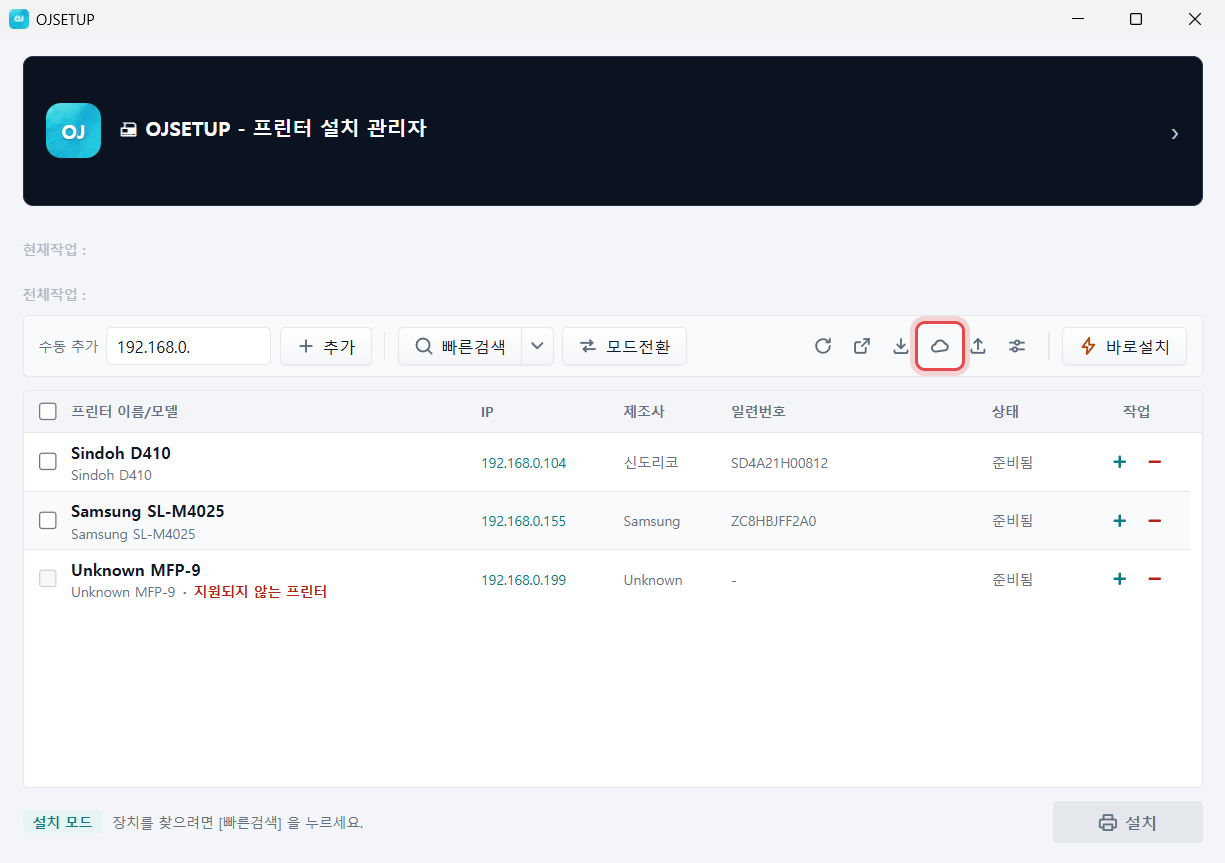Viewport: 1225px width, 863px height.
Task: Click the 빠른검색 search button
Action: point(460,346)
